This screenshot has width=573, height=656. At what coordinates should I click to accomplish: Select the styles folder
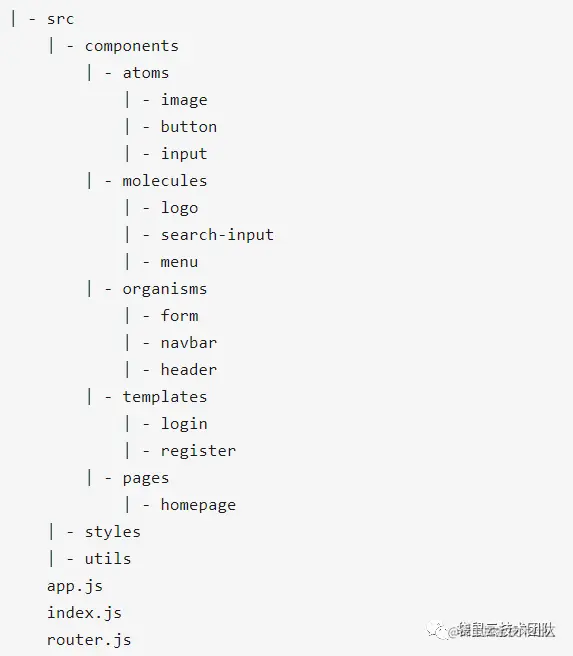click(113, 532)
